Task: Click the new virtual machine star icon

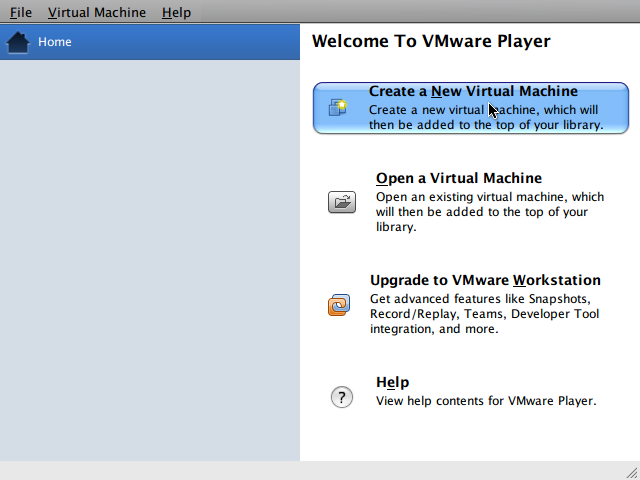Action: (x=338, y=107)
